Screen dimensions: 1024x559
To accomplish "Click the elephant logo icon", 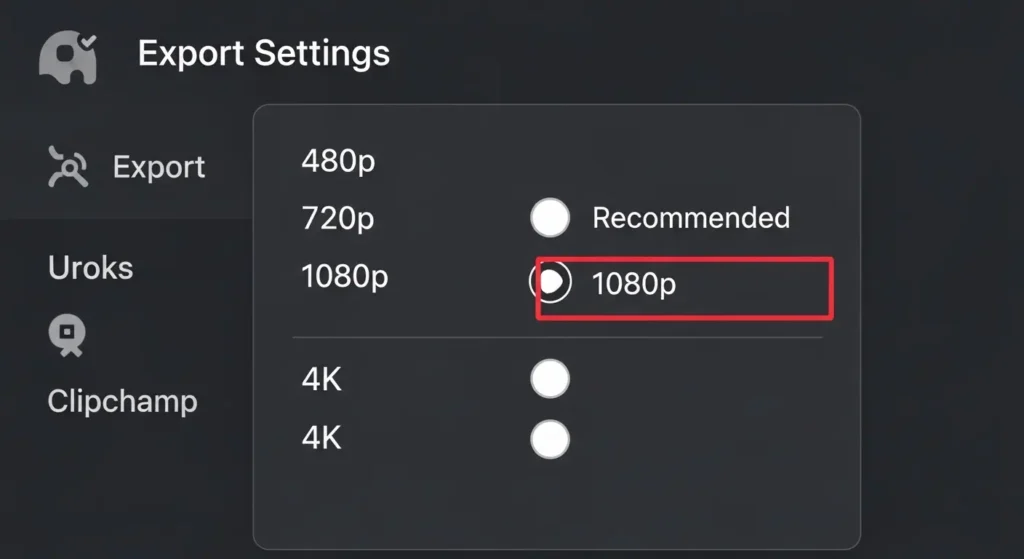I will click(x=68, y=57).
